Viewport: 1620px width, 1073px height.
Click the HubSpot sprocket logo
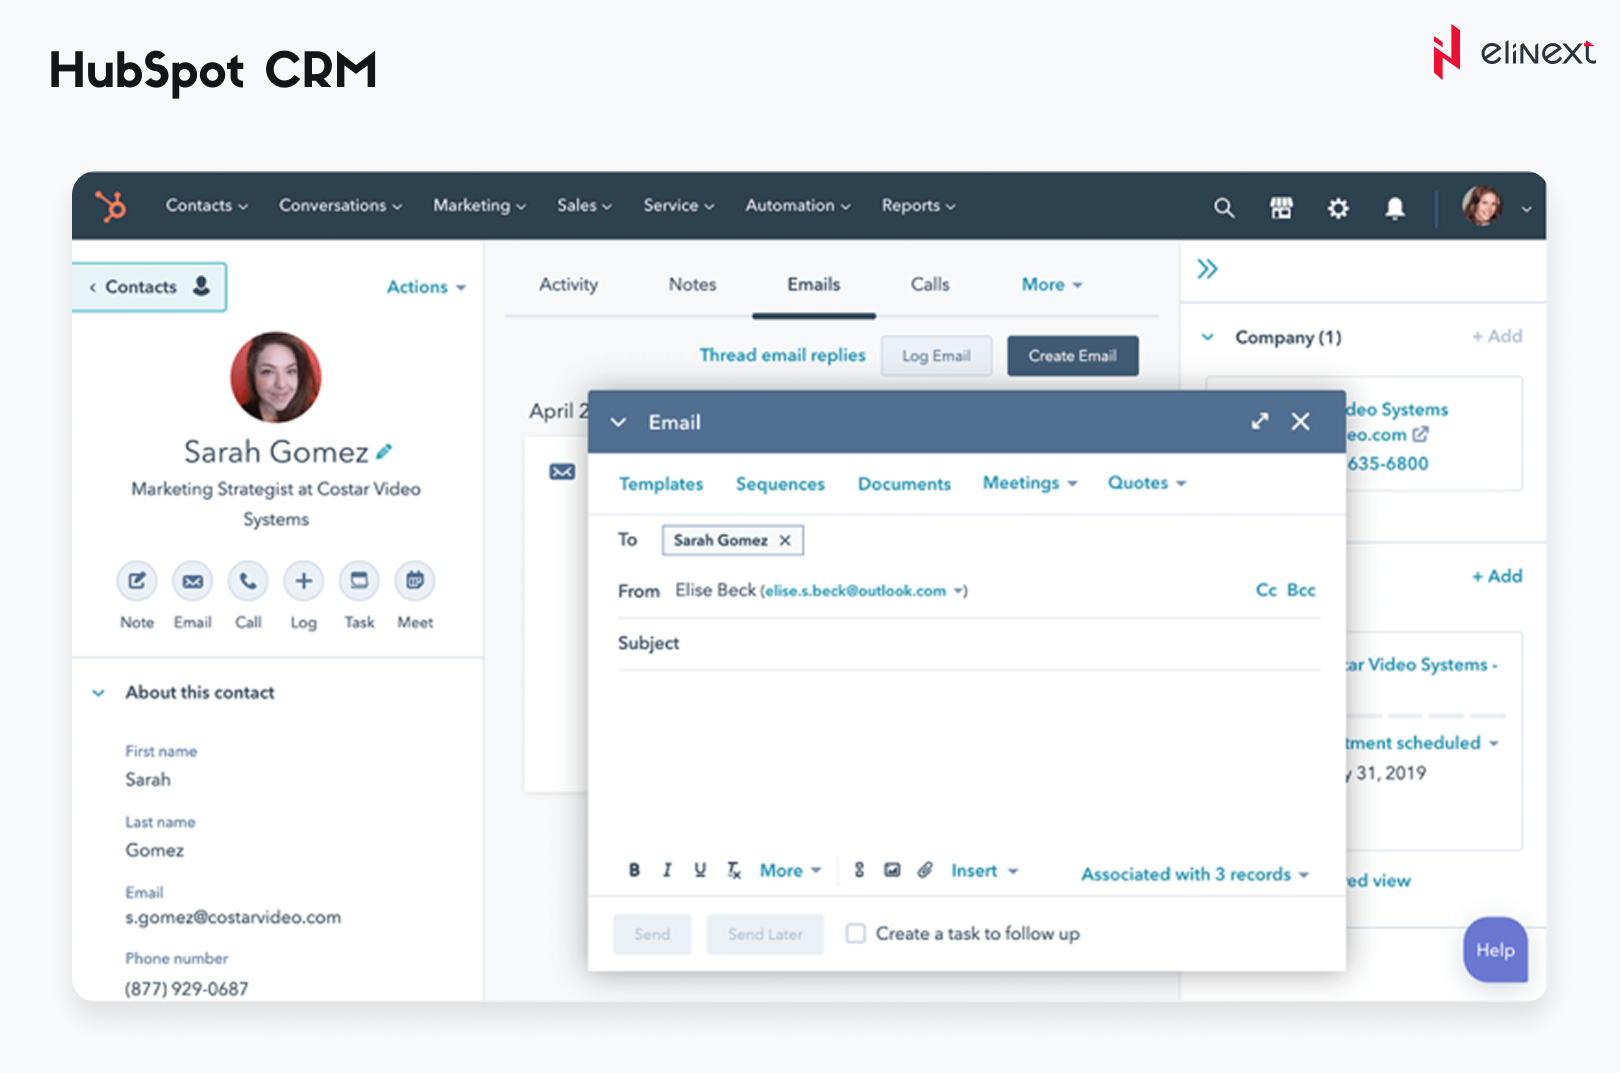[x=111, y=206]
